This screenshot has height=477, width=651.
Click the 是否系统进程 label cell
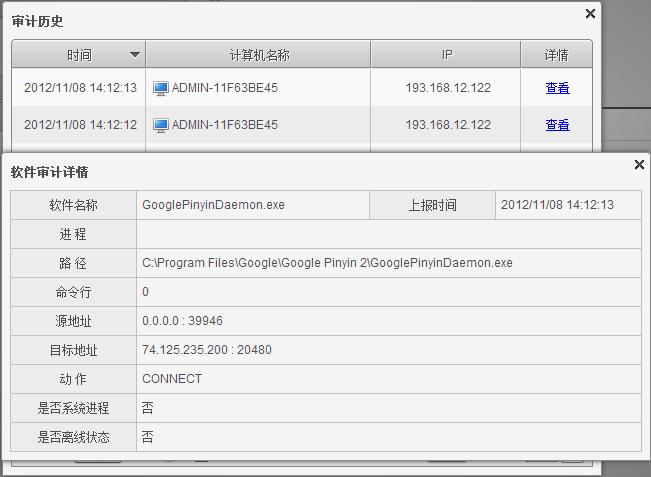click(73, 408)
